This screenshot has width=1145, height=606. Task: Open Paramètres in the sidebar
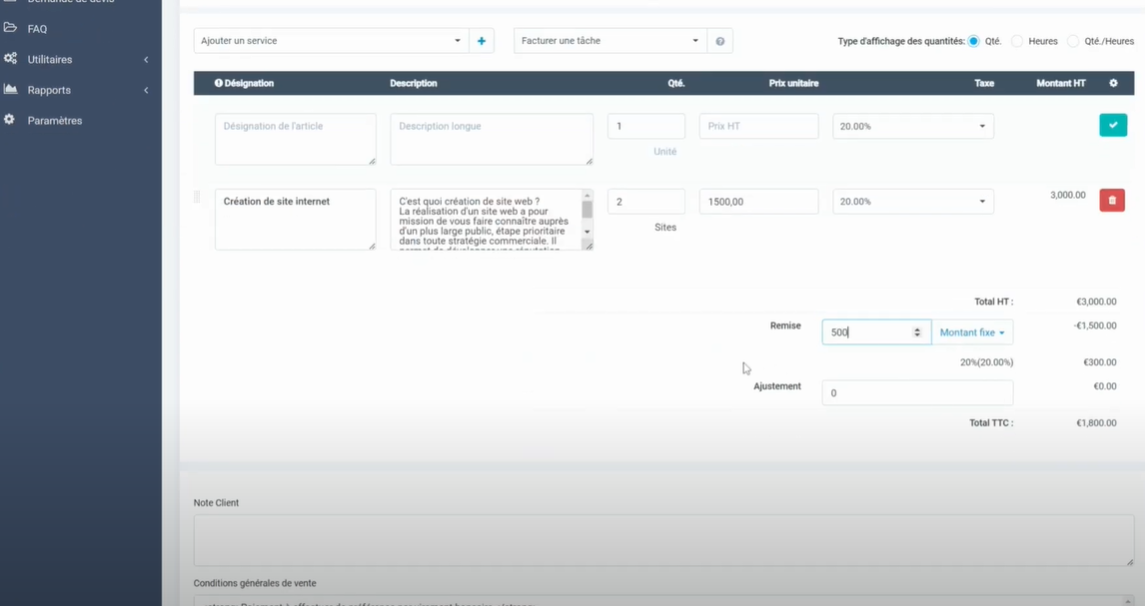(x=54, y=120)
